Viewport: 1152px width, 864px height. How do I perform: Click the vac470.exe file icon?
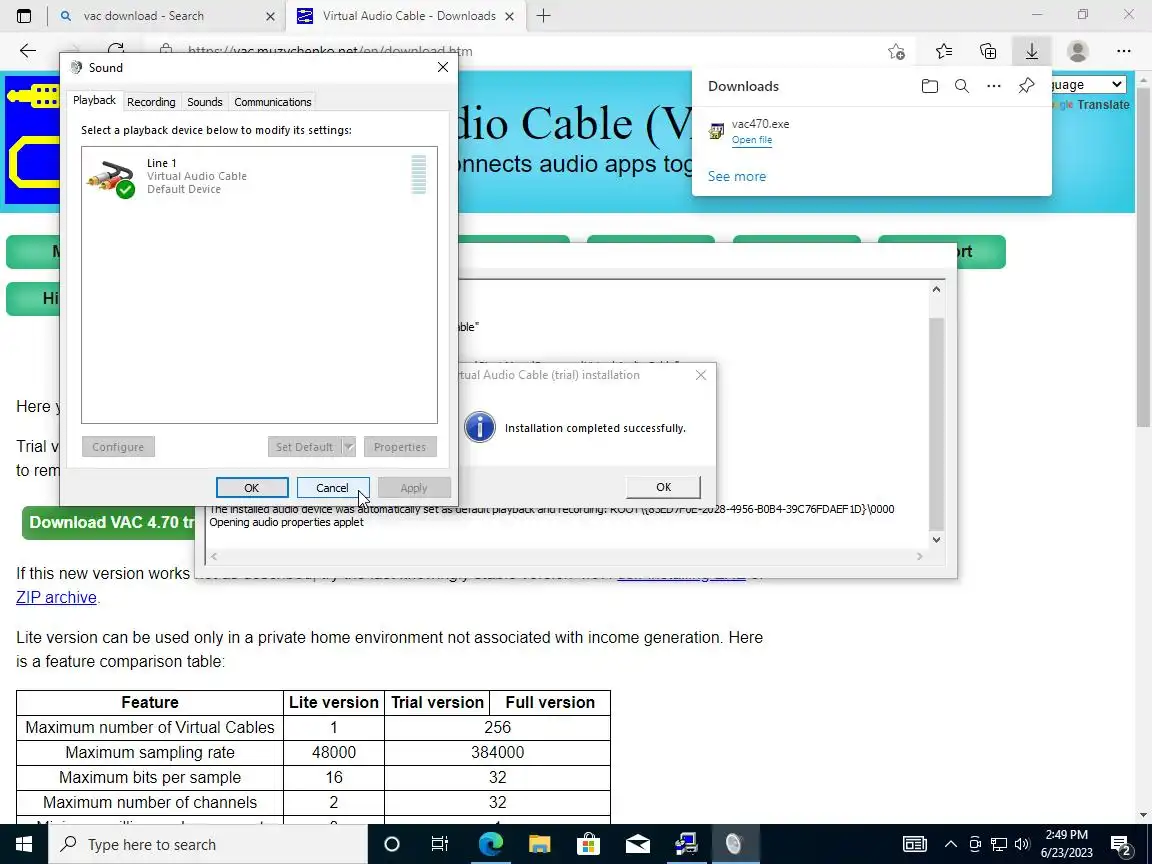(716, 132)
